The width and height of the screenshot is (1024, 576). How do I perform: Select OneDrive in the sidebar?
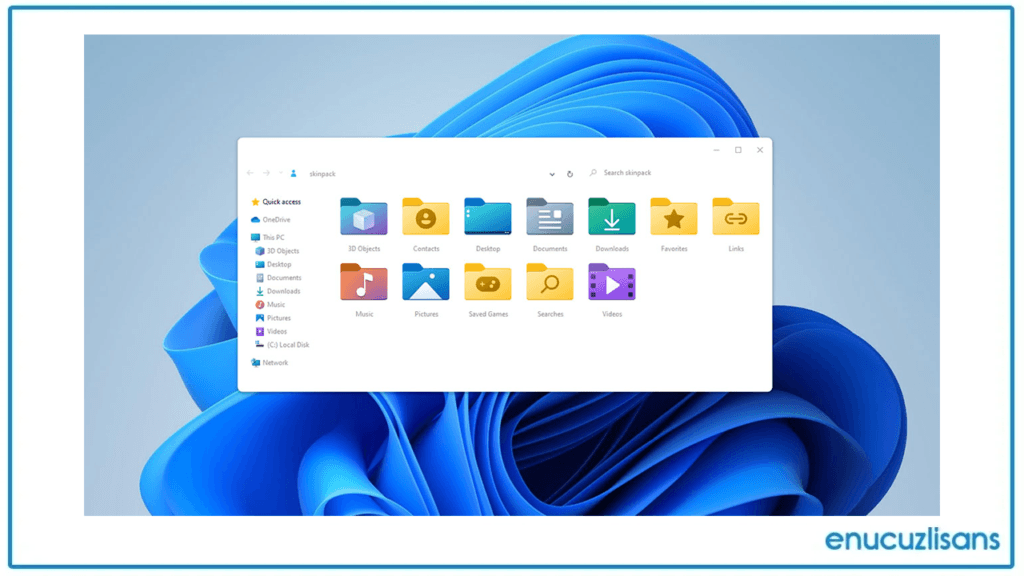tap(275, 220)
